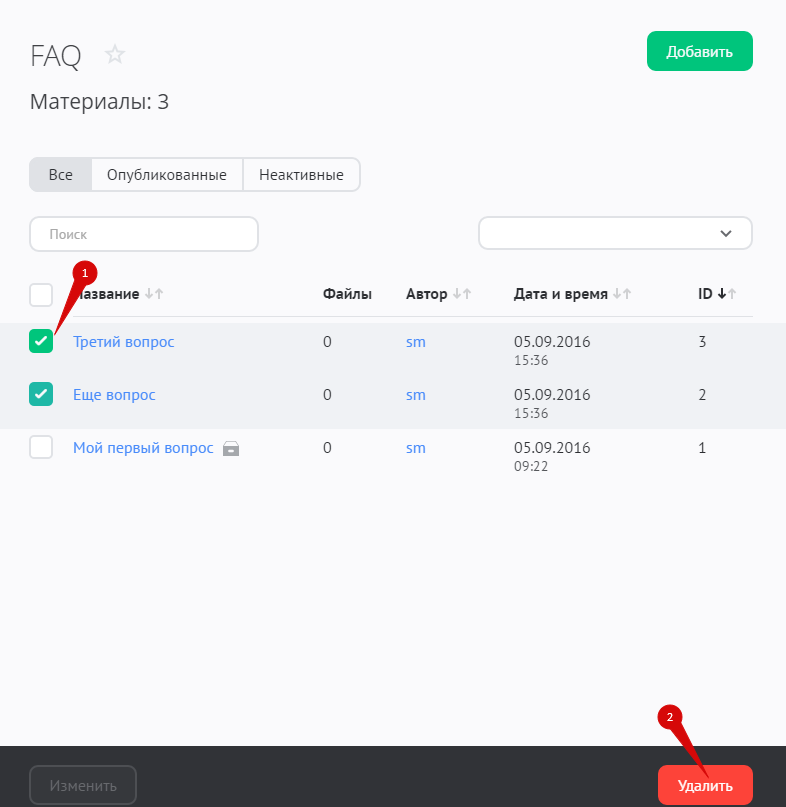Open the filter dropdown right of search
The height and width of the screenshot is (807, 786).
615,233
